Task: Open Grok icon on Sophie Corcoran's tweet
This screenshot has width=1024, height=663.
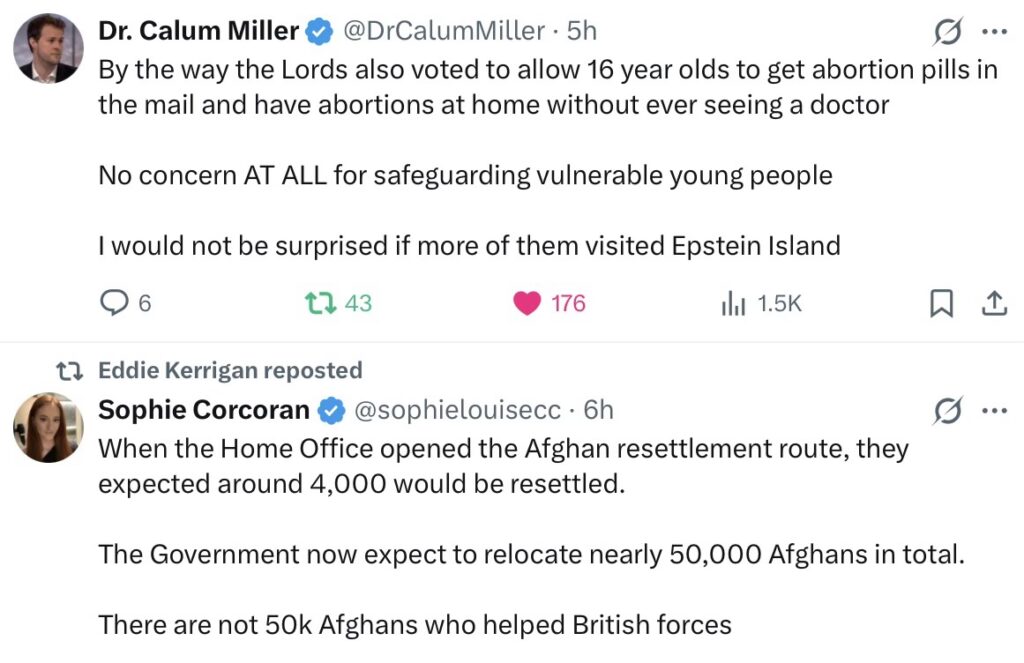Action: pos(946,411)
